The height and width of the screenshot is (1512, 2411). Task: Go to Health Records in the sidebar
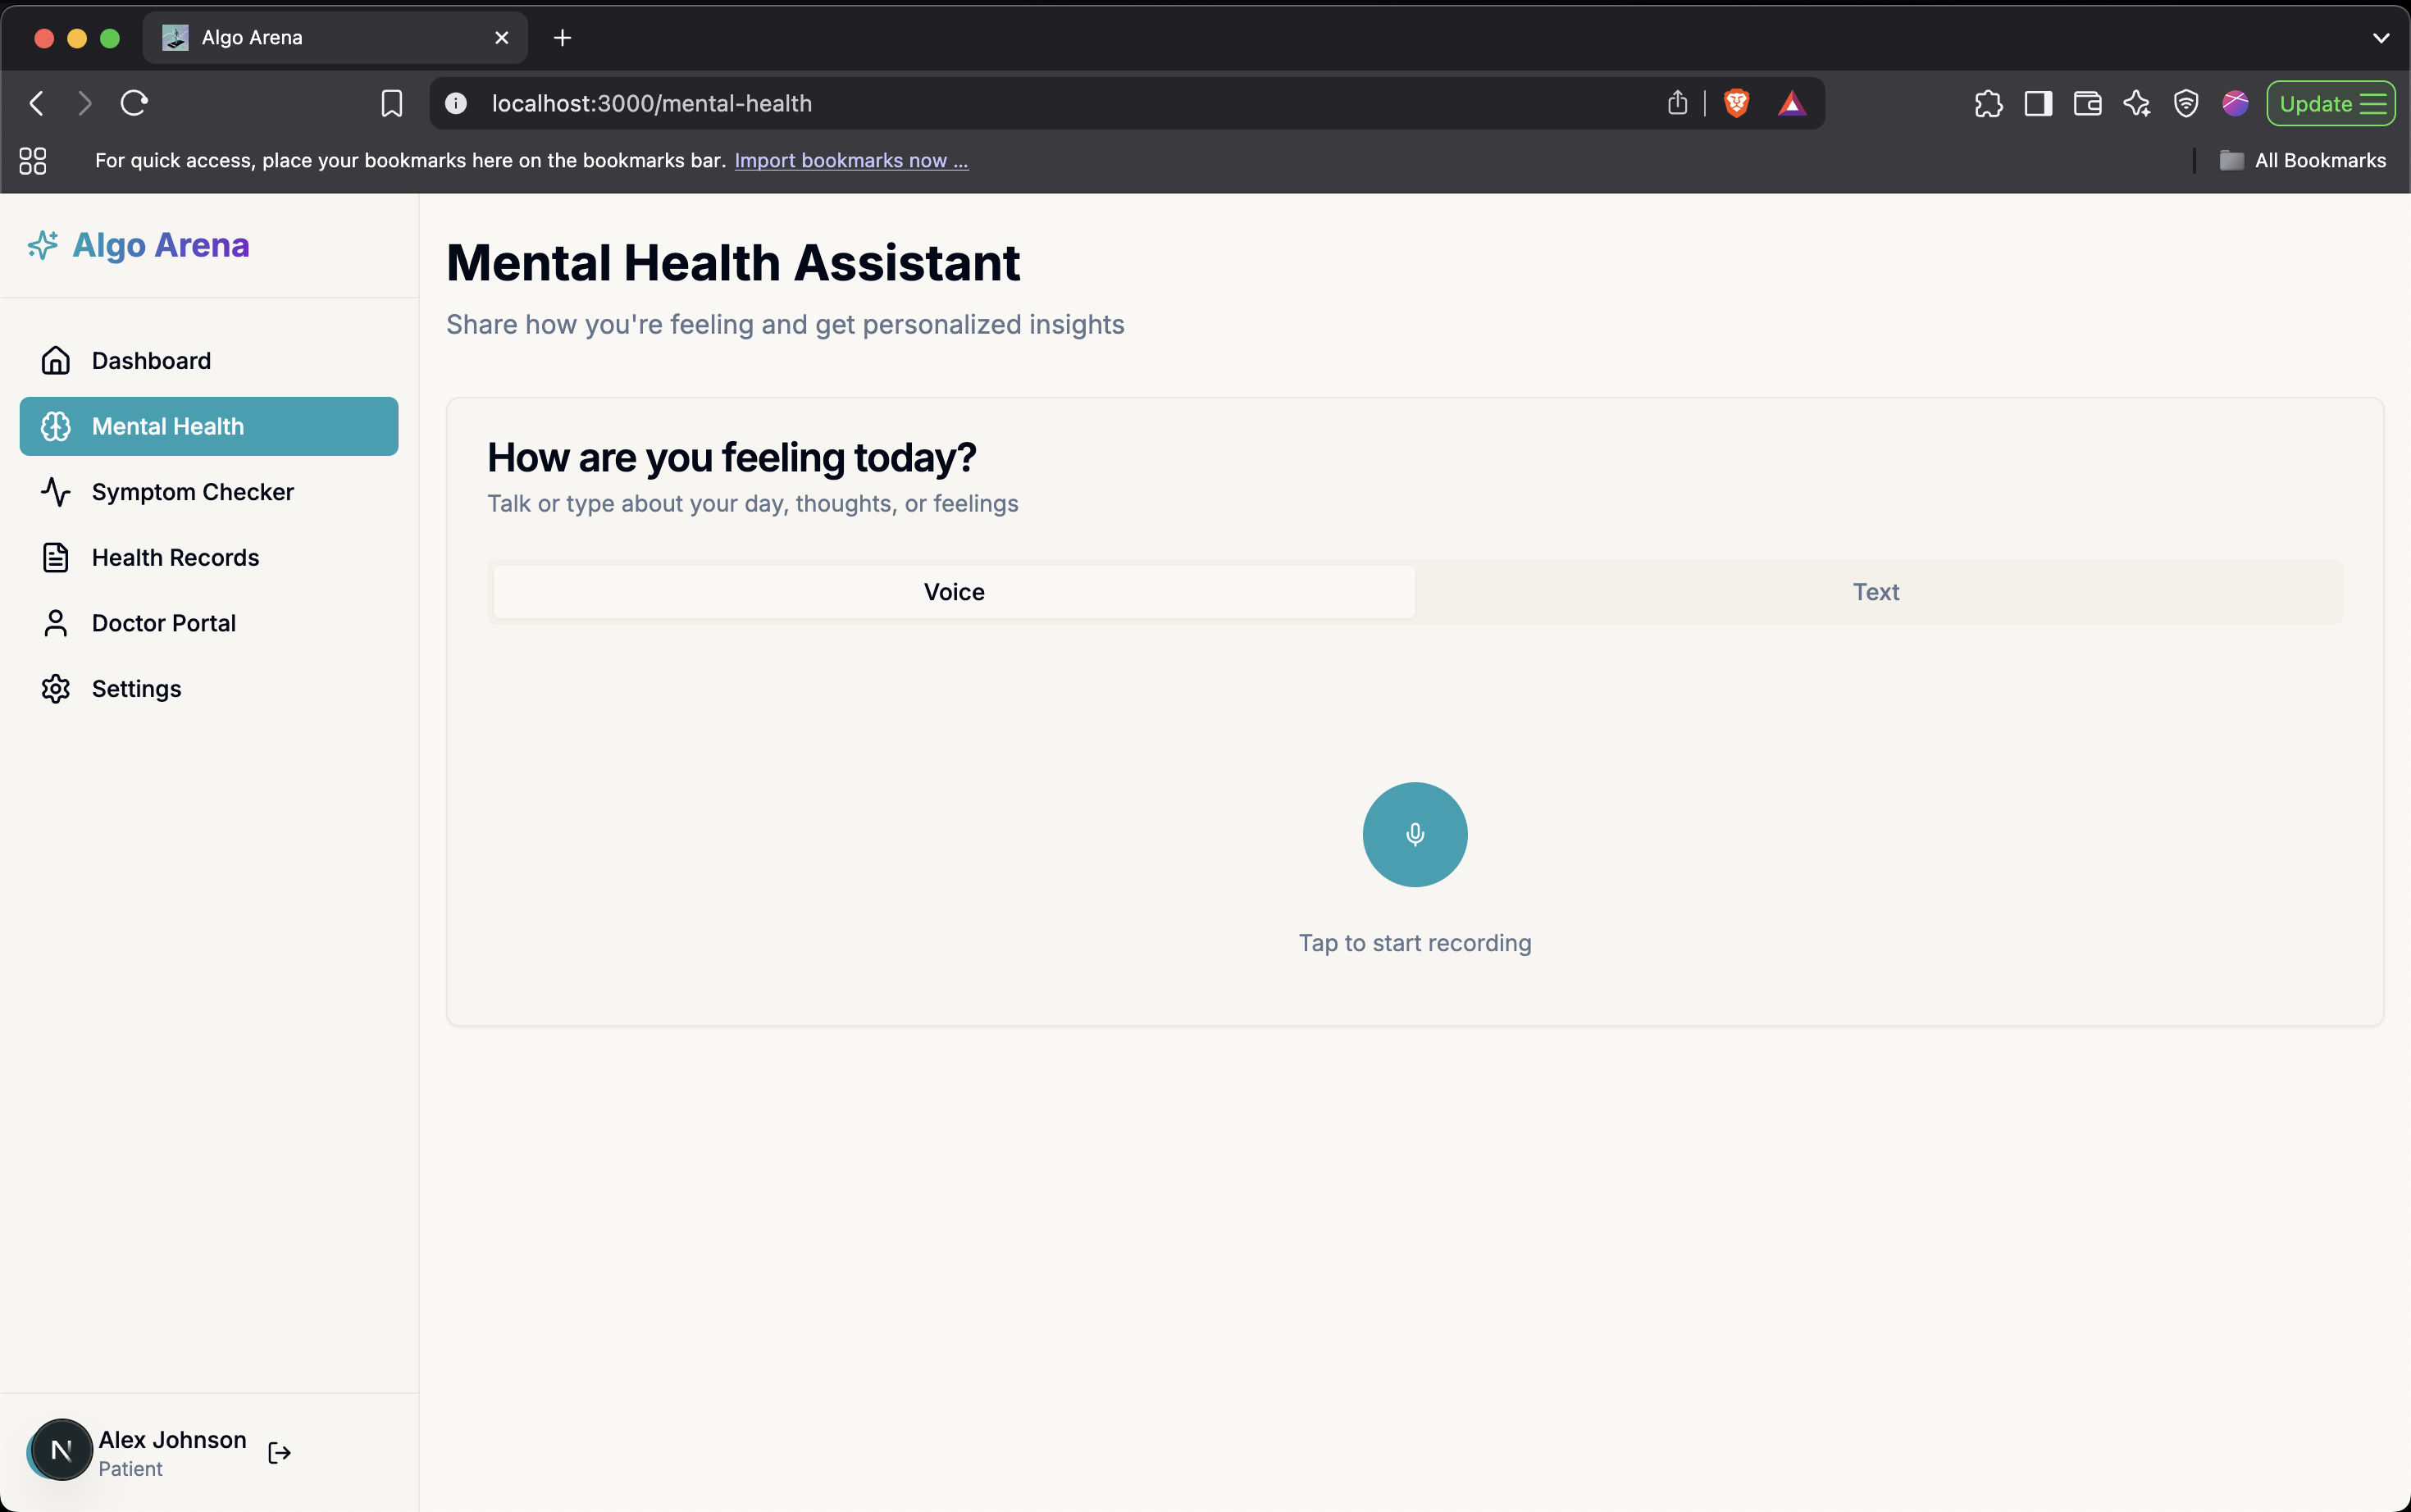(175, 557)
